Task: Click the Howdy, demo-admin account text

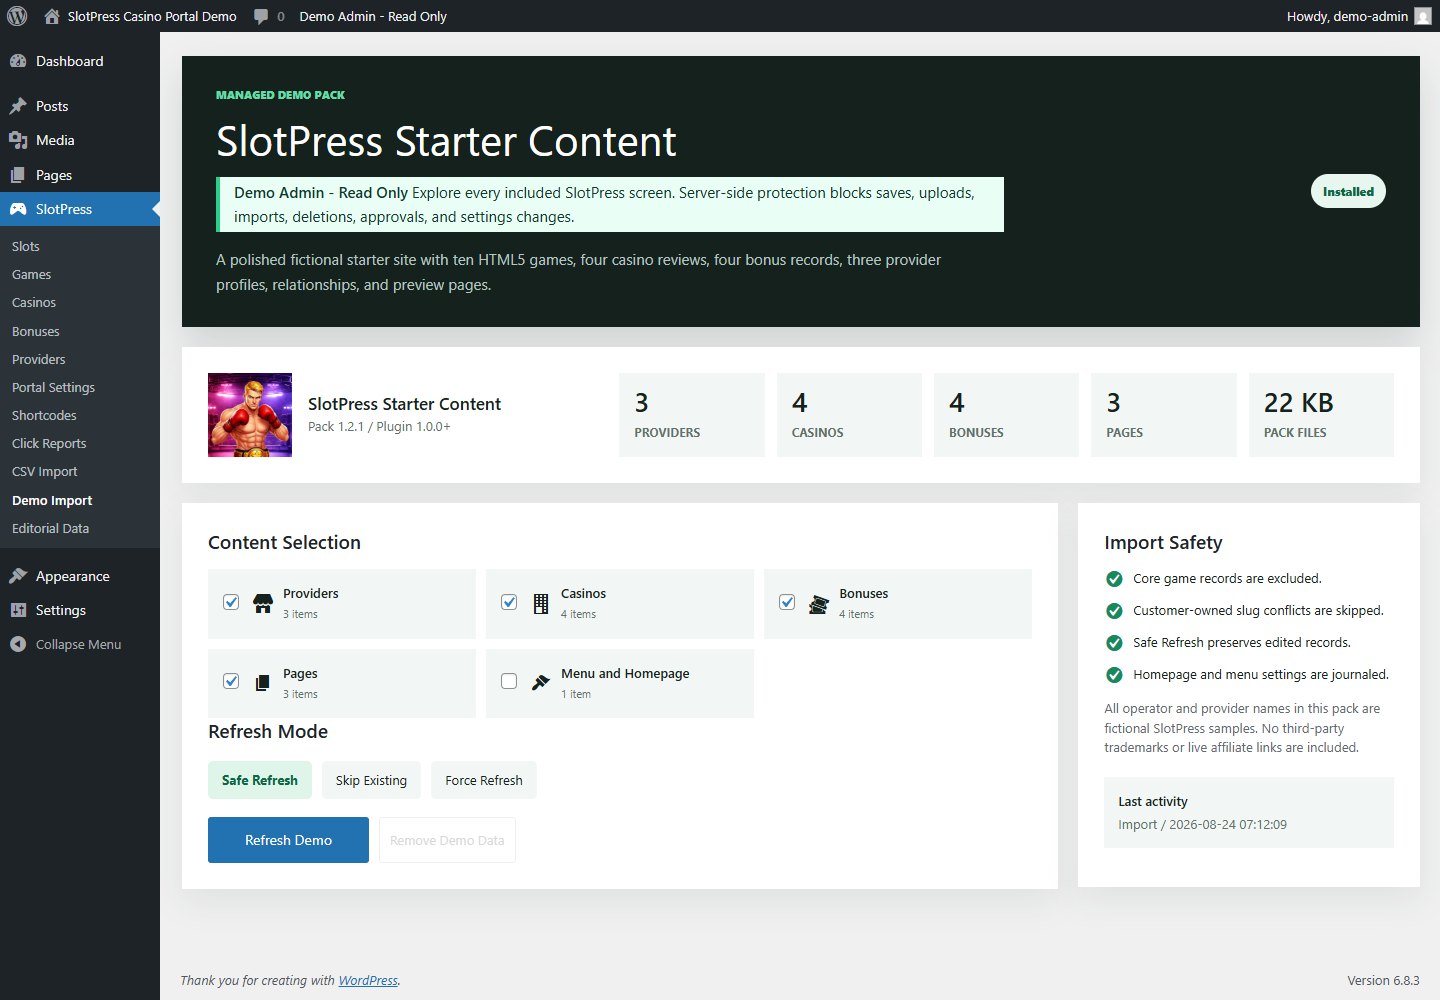Action: (1347, 16)
